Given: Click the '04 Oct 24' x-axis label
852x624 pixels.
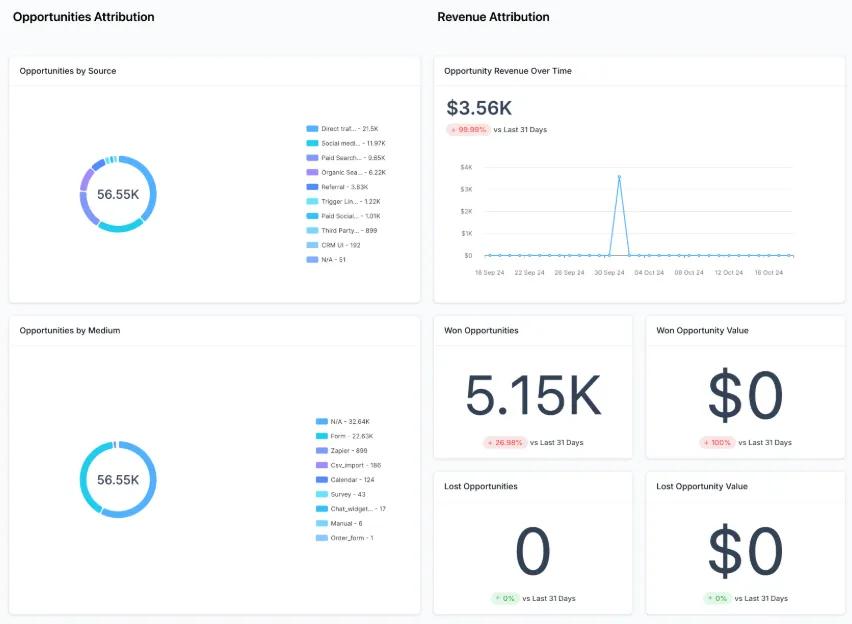Looking at the screenshot, I should 649,273.
